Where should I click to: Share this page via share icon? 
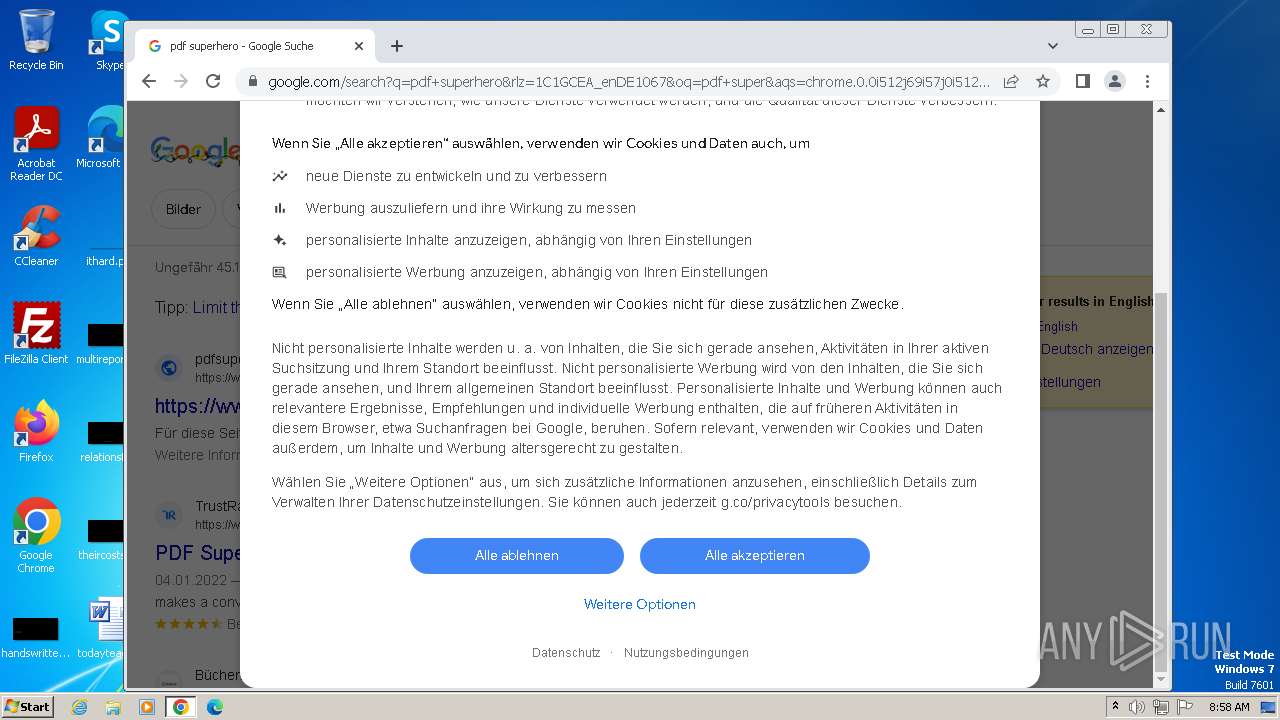click(1011, 81)
